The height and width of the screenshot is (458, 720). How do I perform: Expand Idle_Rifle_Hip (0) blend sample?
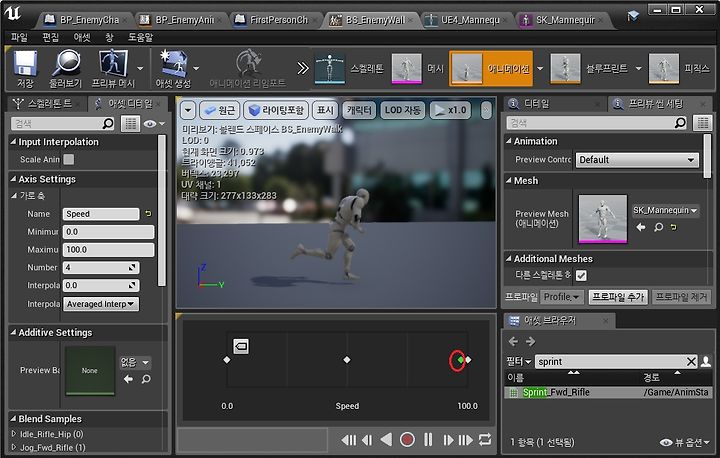[x=14, y=434]
